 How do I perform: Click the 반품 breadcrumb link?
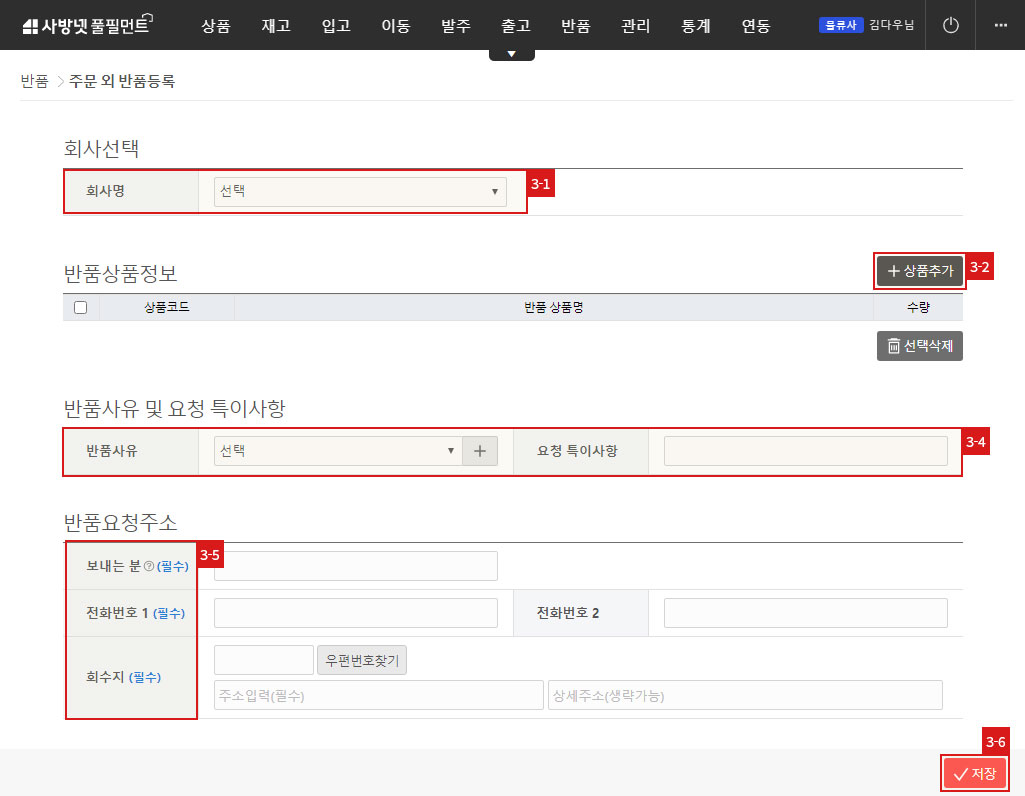(35, 81)
